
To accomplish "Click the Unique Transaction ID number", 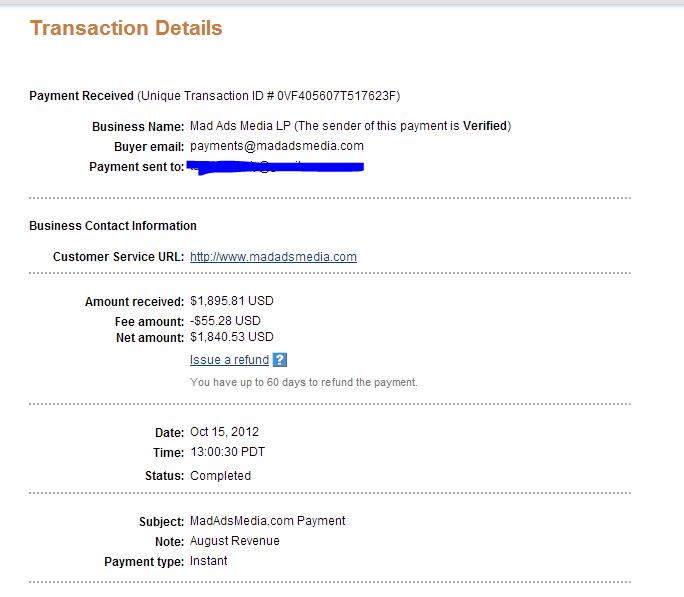I will point(336,96).
